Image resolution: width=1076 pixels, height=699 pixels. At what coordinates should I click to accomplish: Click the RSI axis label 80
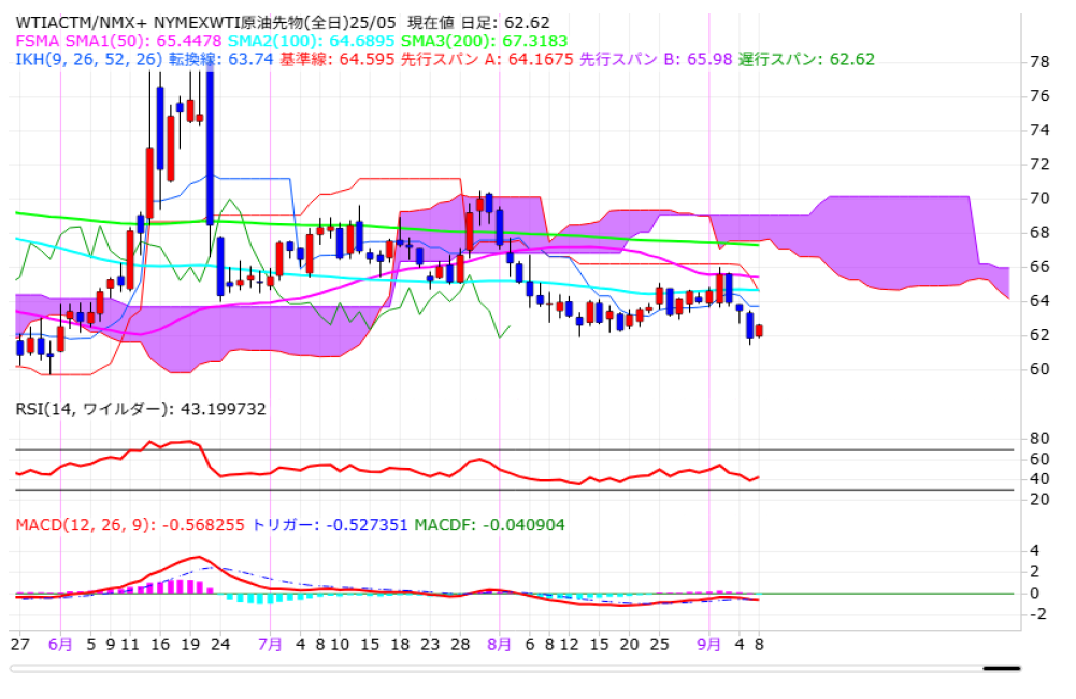pos(1040,438)
